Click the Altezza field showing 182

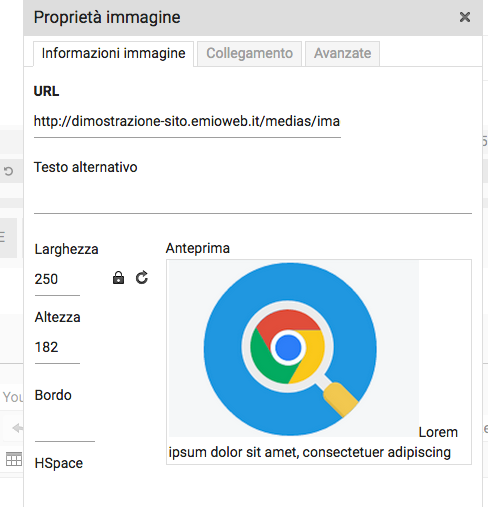tap(57, 348)
